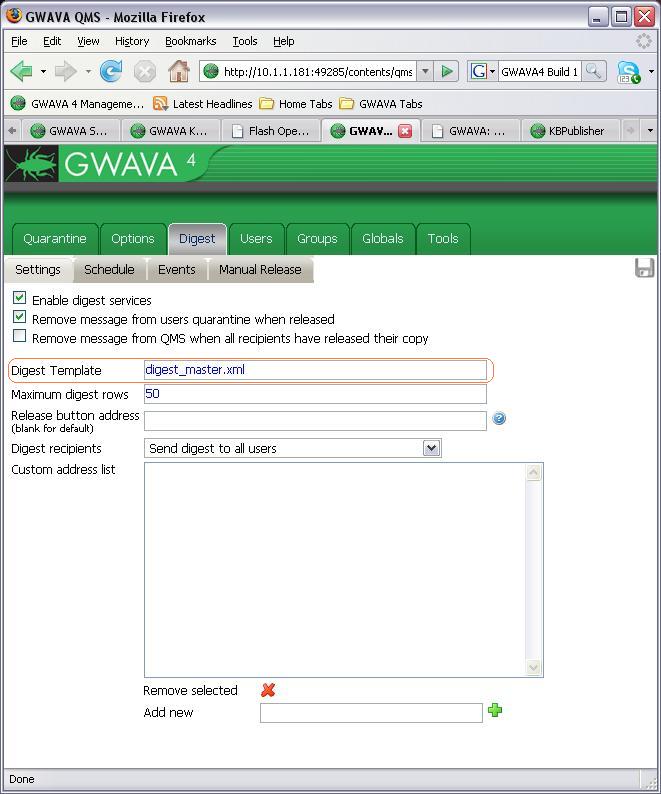
Task: Click the Custom address list box
Action: (344, 570)
